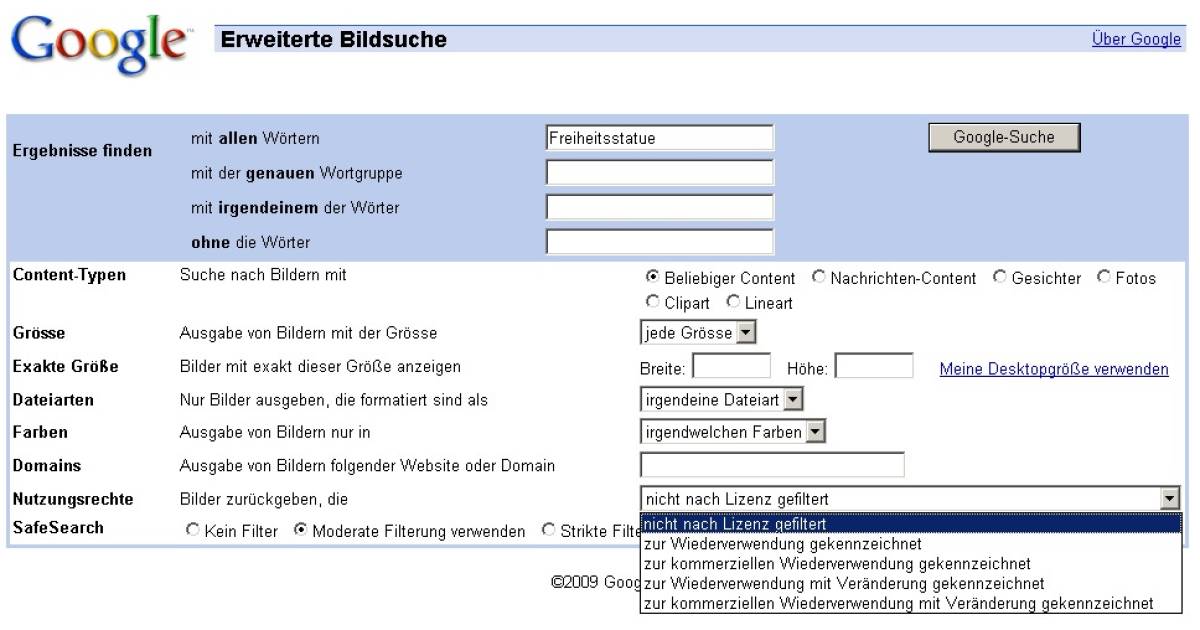Select the Clipart radio button

point(652,301)
